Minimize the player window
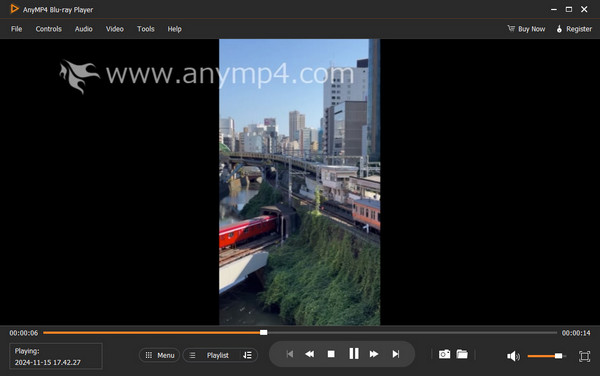 (x=554, y=10)
